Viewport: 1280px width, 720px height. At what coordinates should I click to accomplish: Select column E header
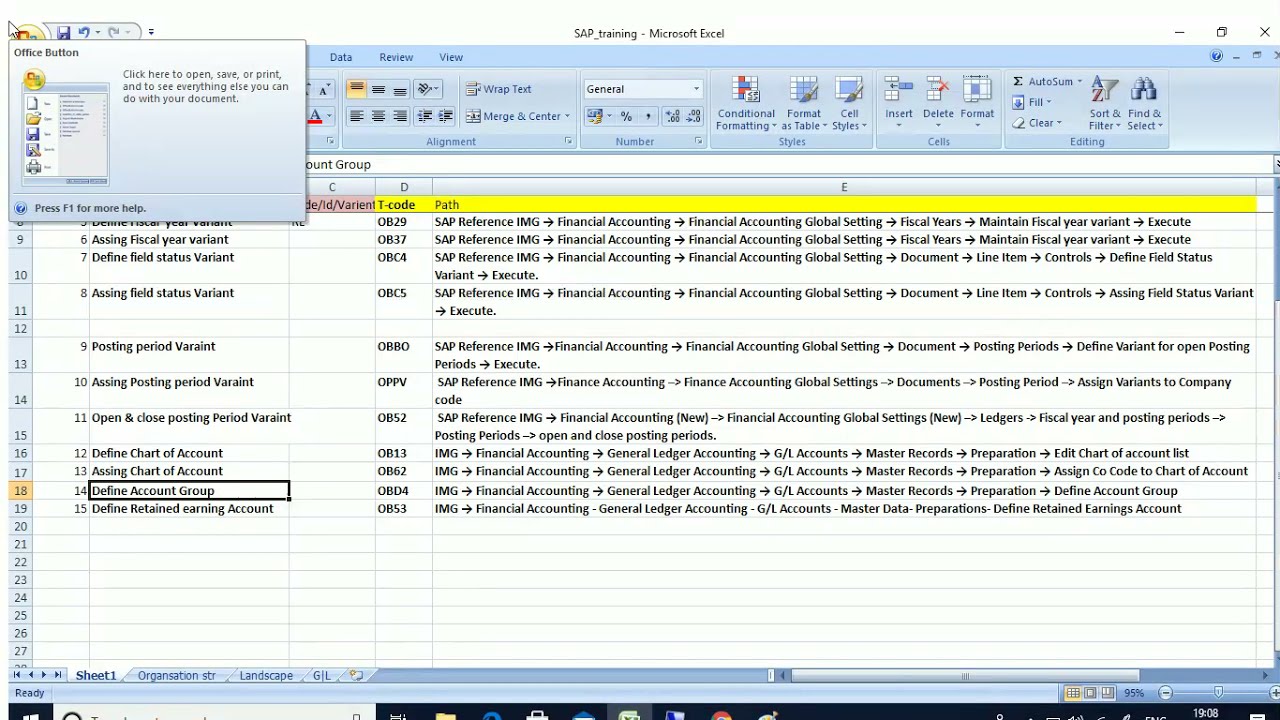pos(844,187)
